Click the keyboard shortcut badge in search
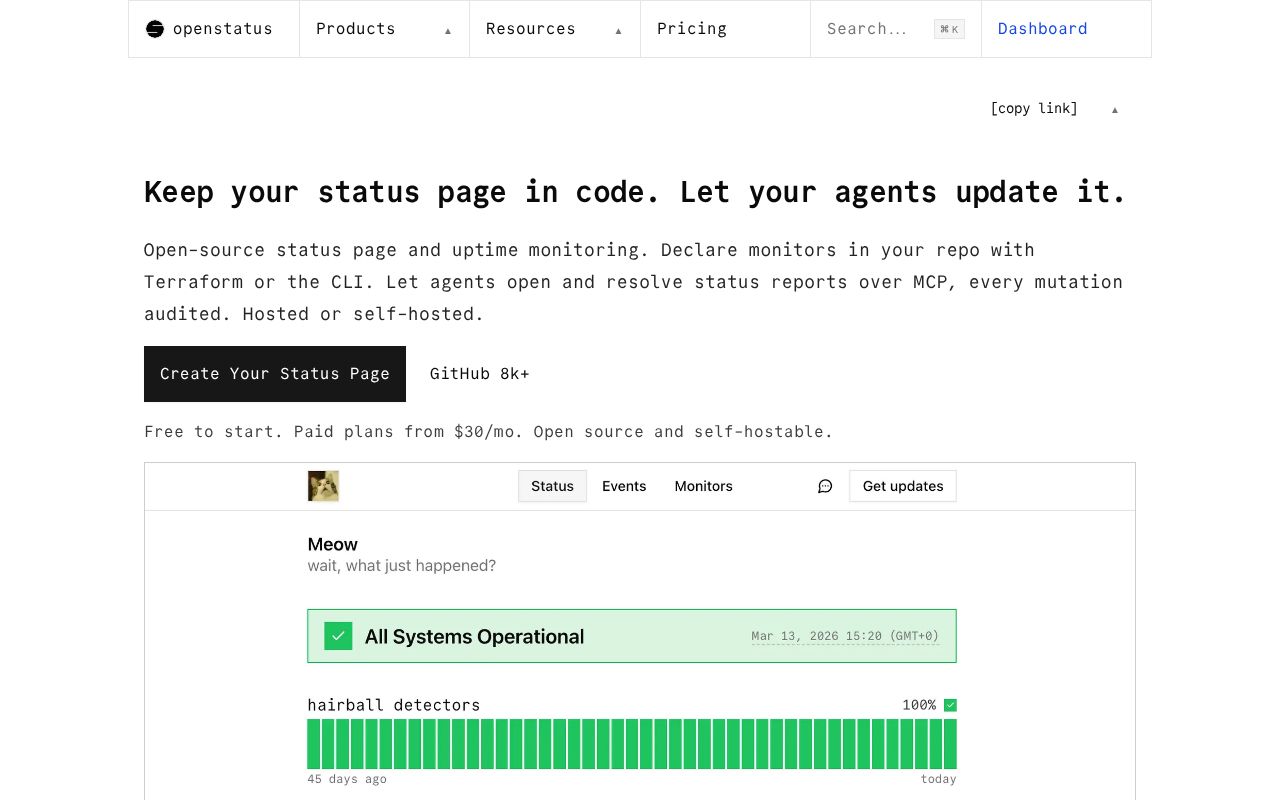1280x800 pixels. tap(949, 29)
